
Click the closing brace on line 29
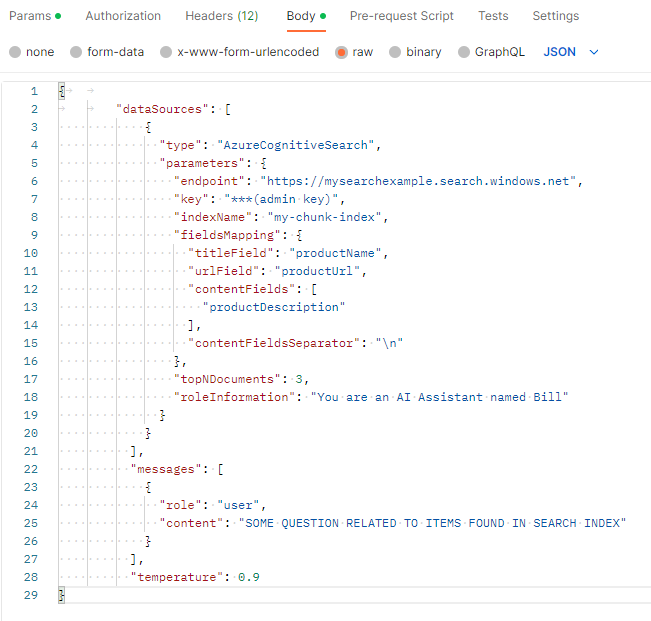point(61,595)
